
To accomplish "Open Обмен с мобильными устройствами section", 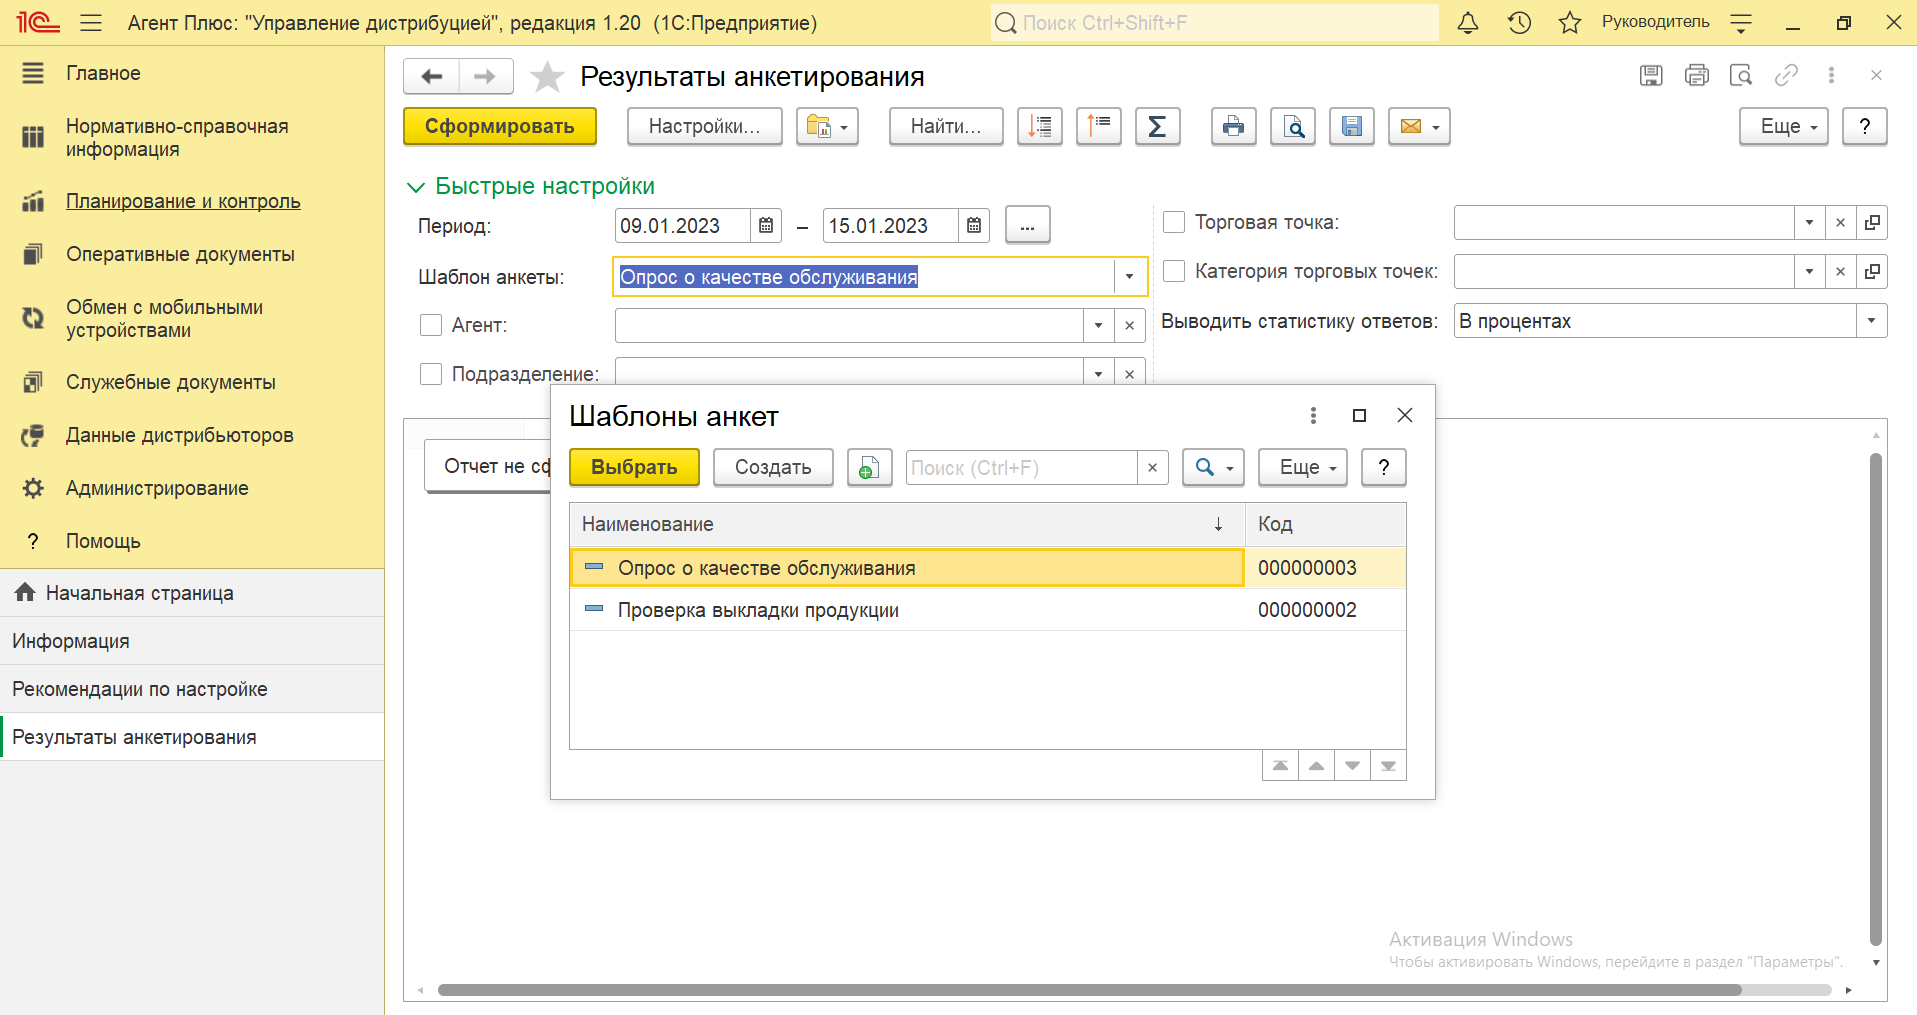I will click(164, 319).
